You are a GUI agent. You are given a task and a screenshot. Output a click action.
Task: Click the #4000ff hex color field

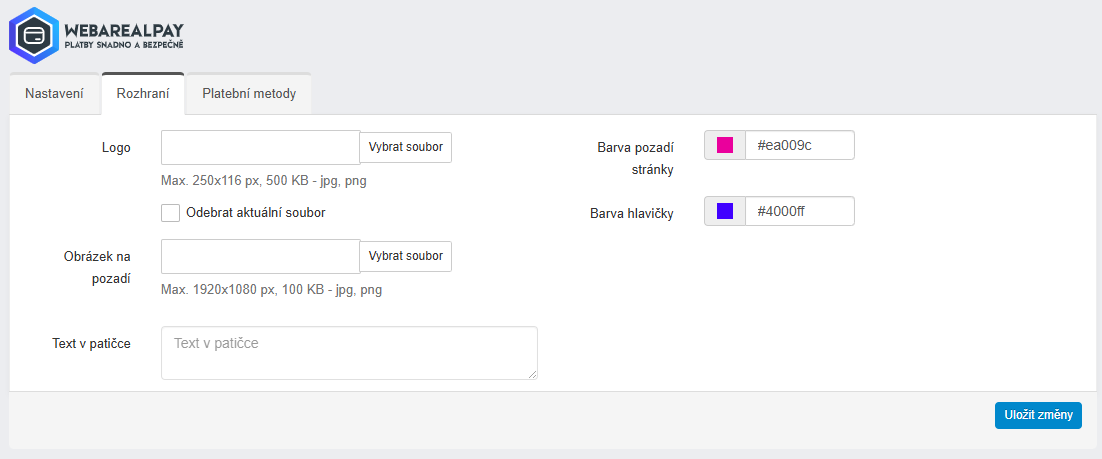tap(800, 211)
